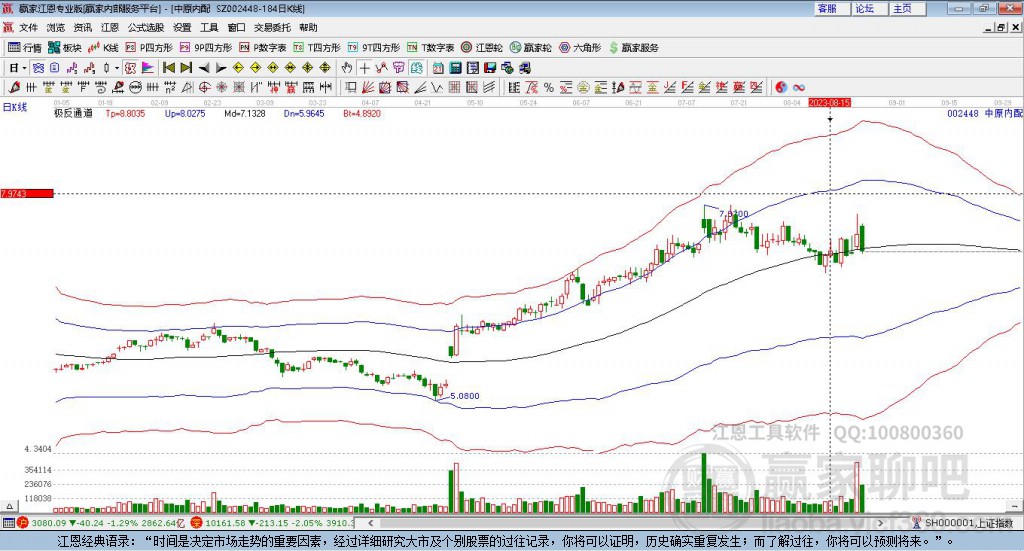1024x551 pixels.
Task: Open the P四方形 tool
Action: click(149, 48)
